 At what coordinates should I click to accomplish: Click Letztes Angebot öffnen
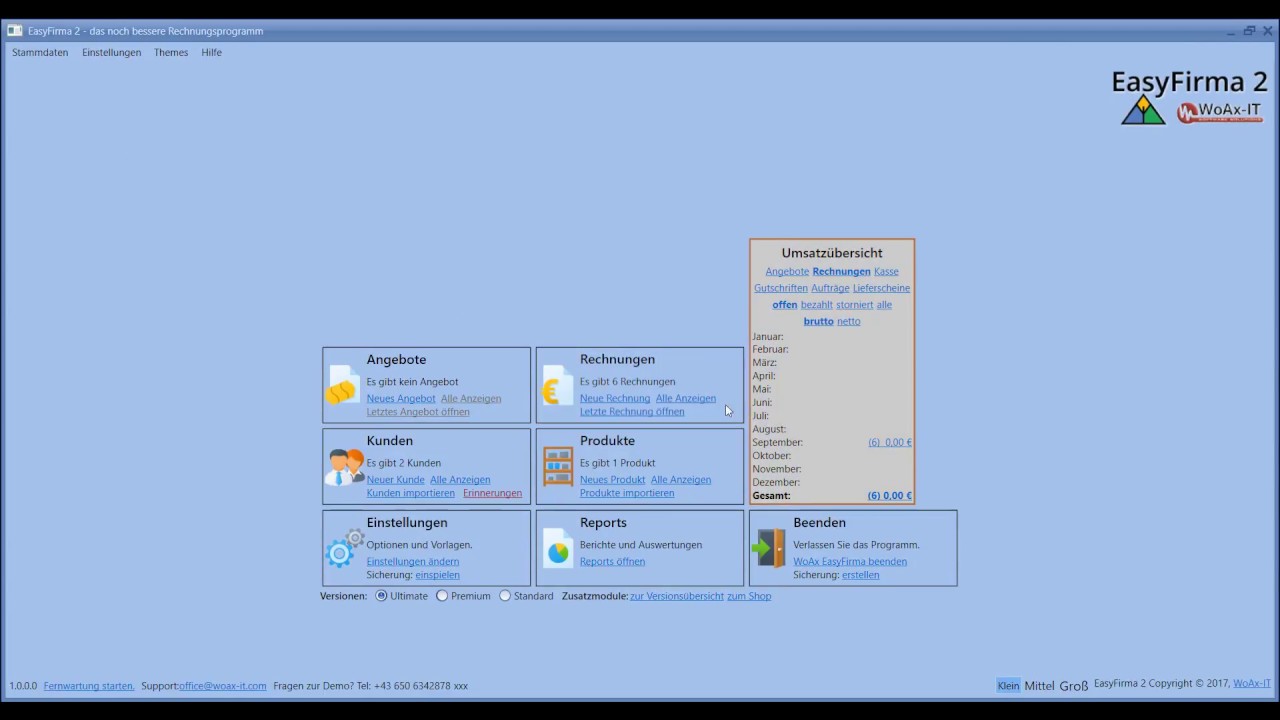click(x=418, y=412)
